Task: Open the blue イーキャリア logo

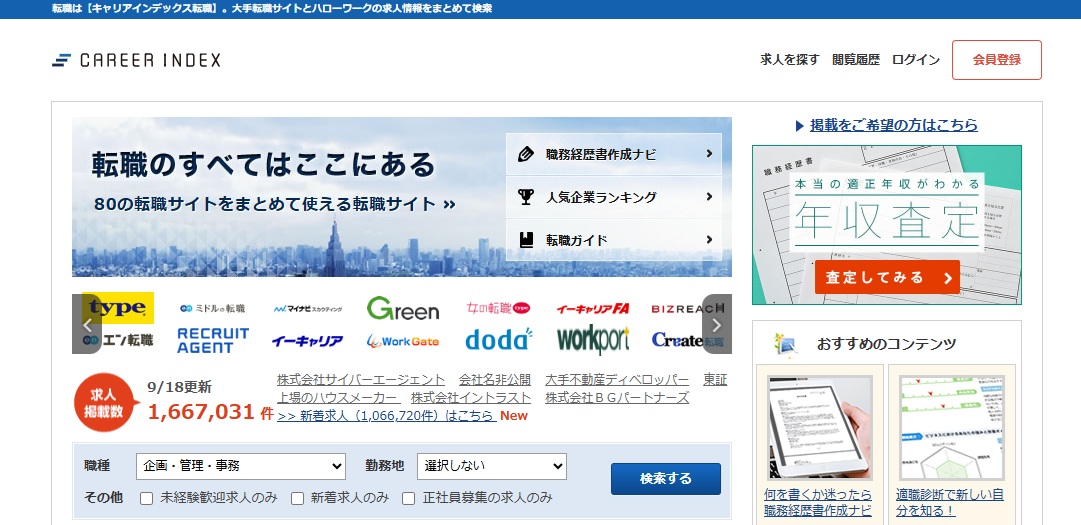Action: click(x=307, y=341)
